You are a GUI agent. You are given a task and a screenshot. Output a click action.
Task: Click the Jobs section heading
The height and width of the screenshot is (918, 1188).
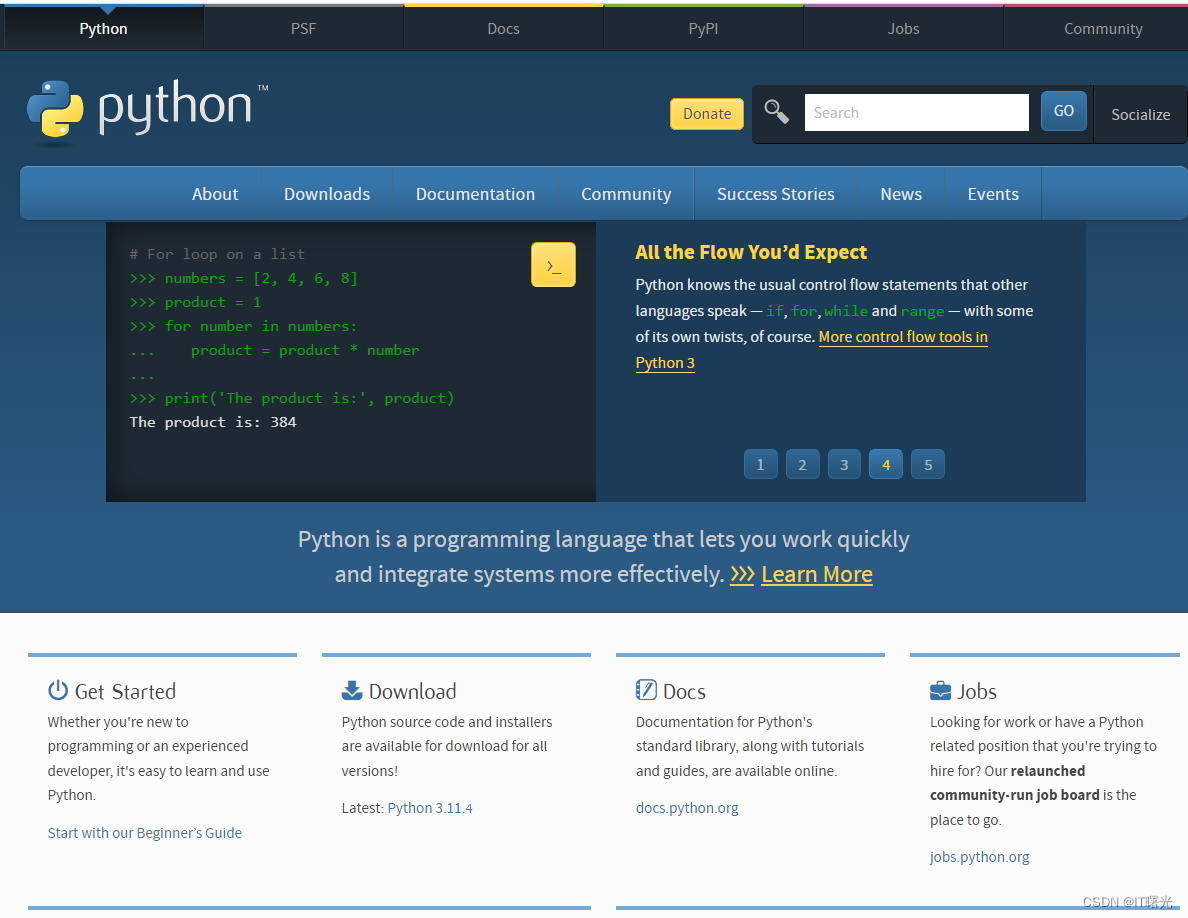(x=977, y=692)
